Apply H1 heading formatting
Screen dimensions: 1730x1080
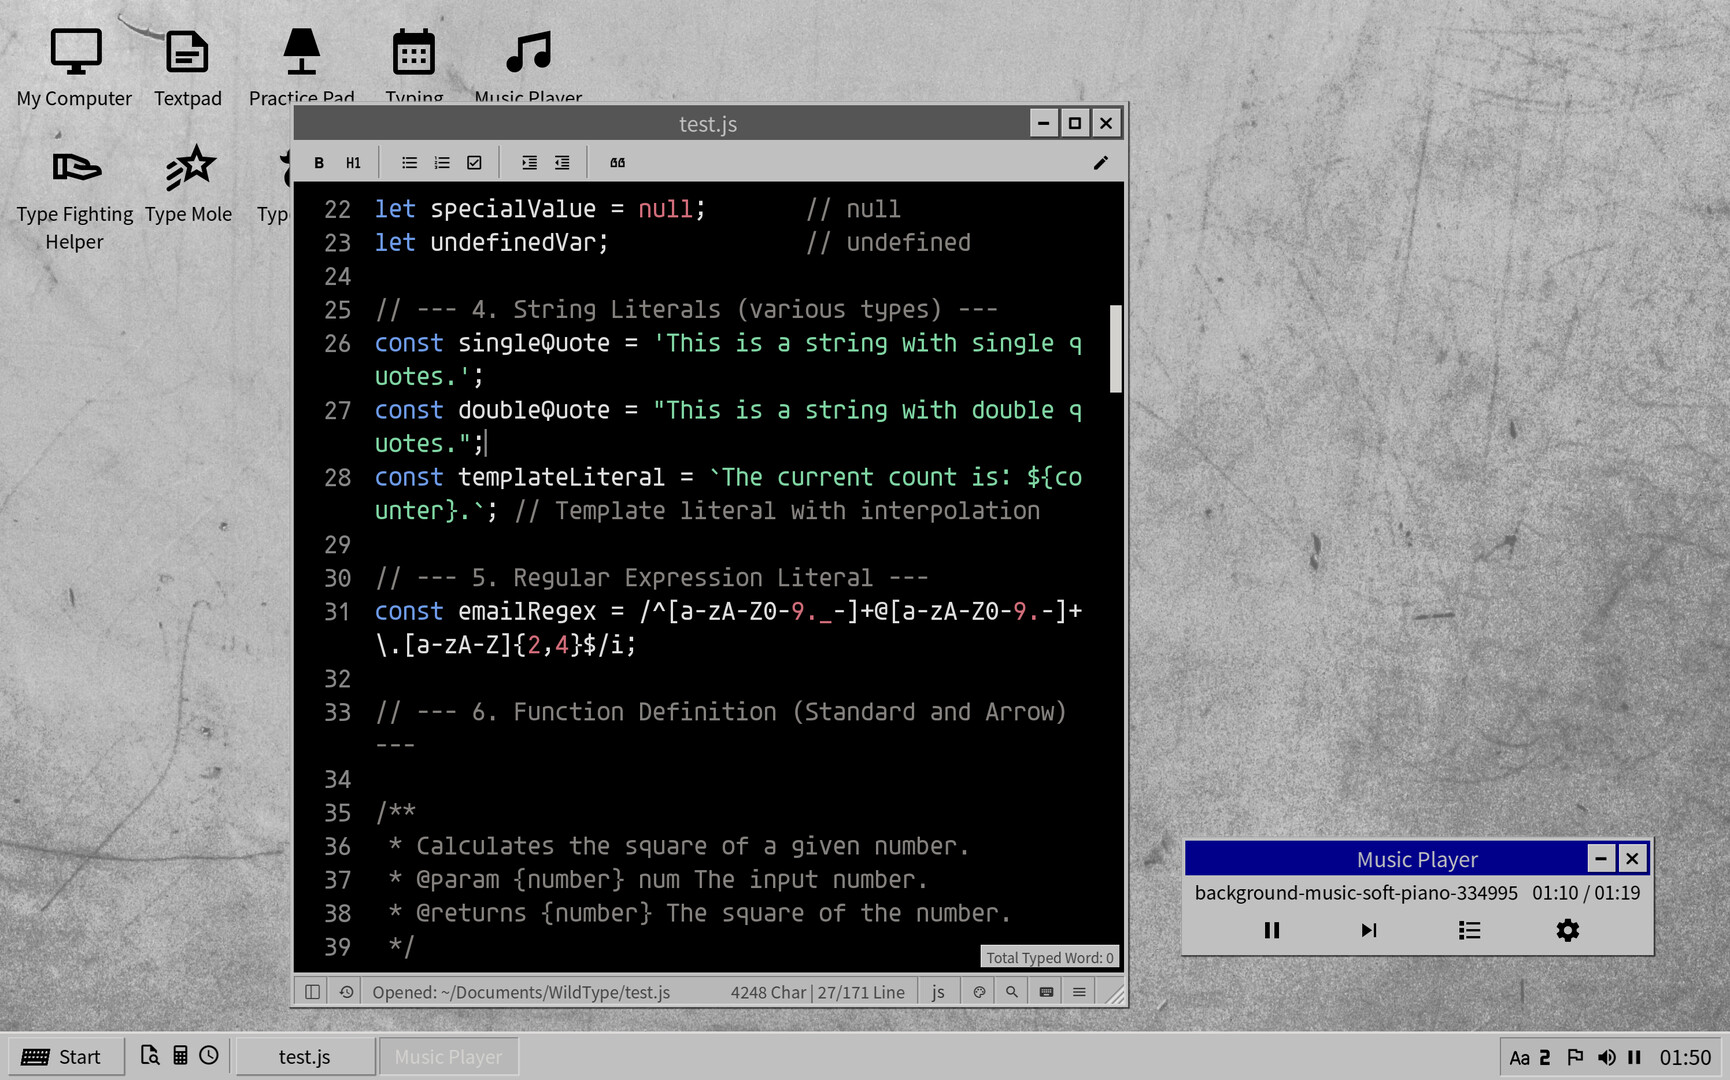[x=352, y=162]
